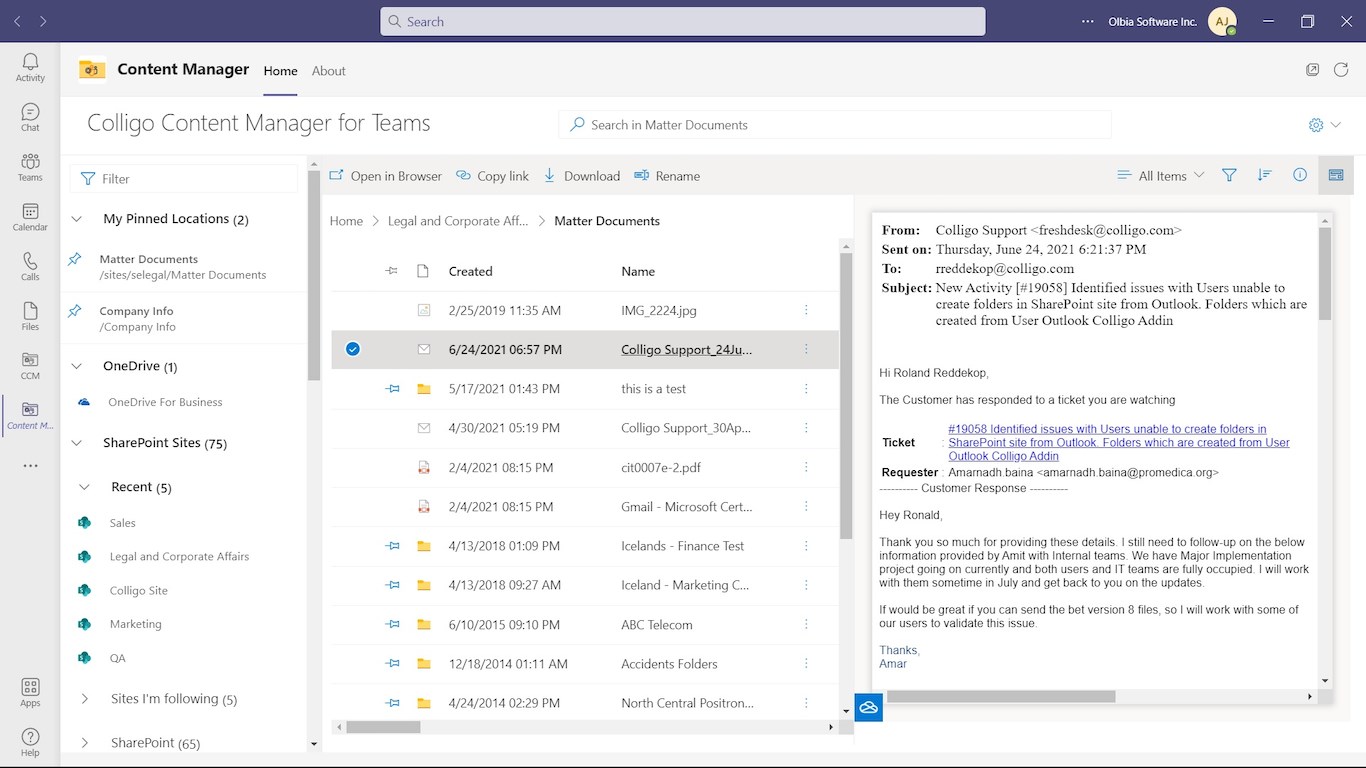This screenshot has height=768, width=1366.
Task: Open row actions for cit0007e-2.pdf
Action: [x=806, y=468]
